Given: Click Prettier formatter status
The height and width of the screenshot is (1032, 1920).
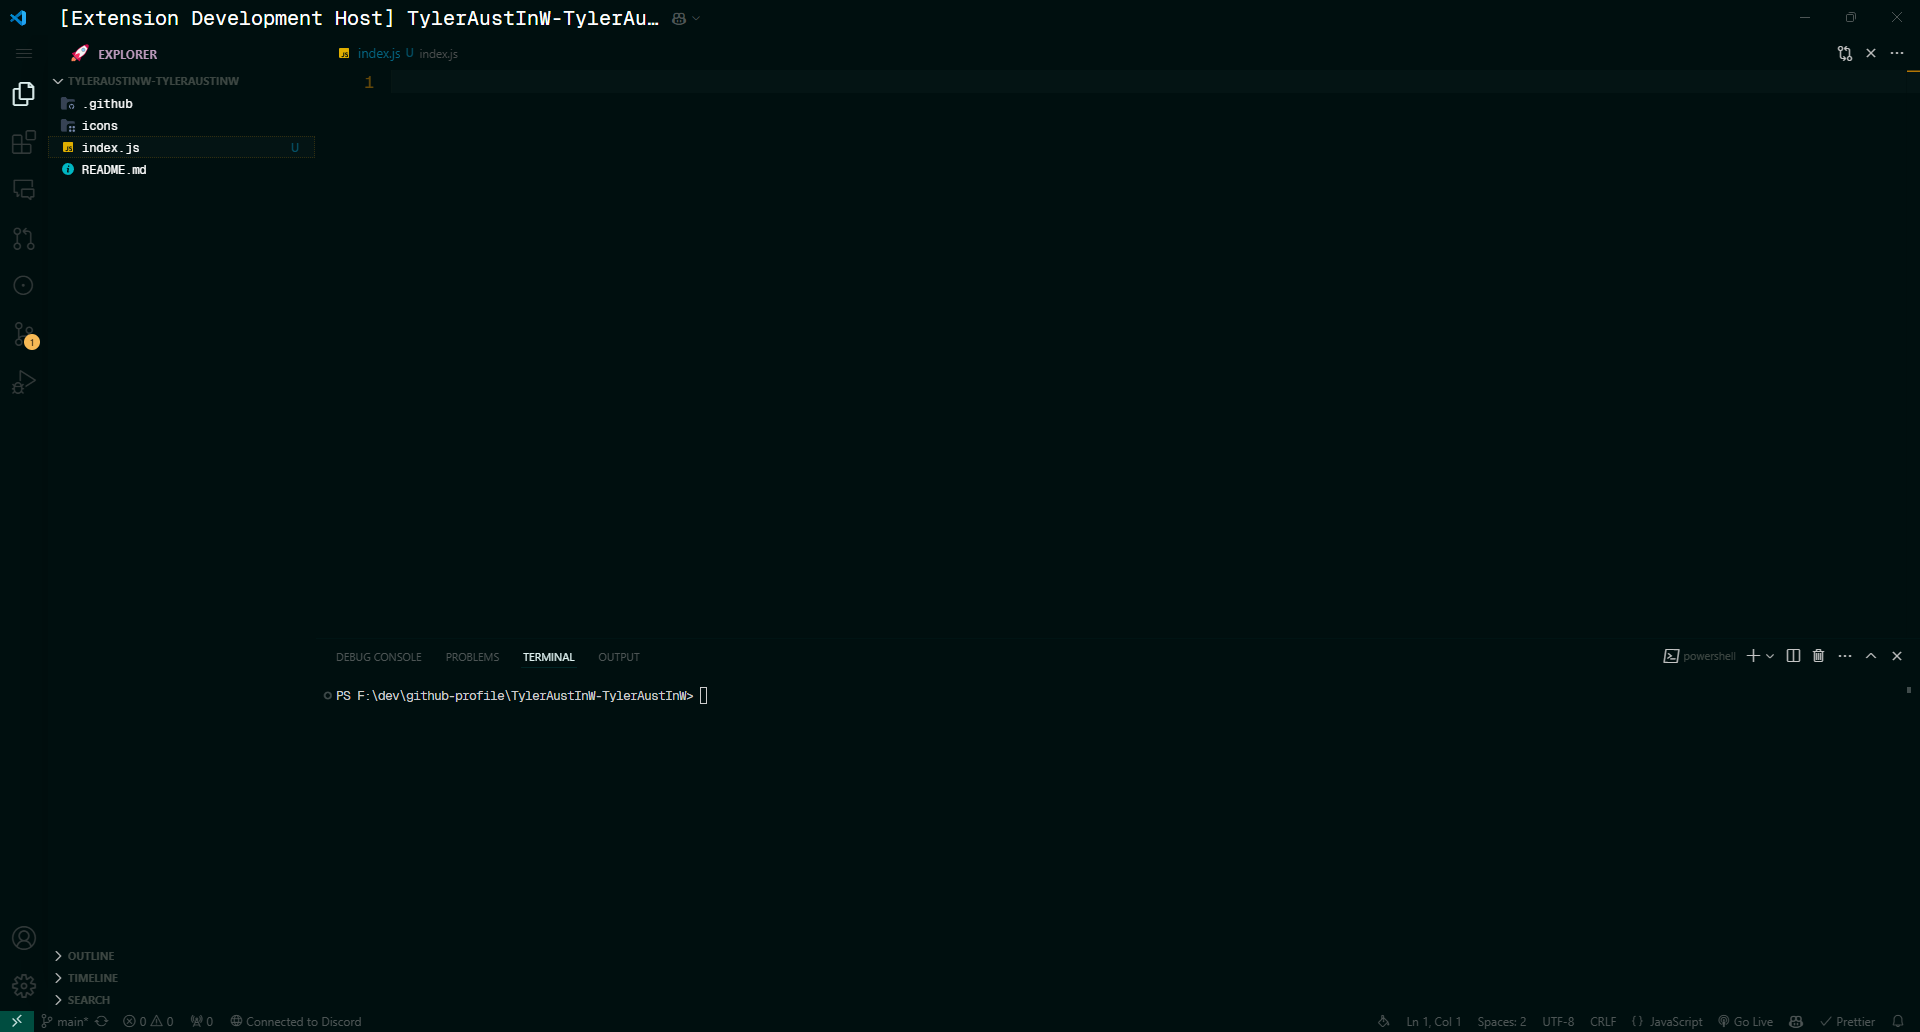Looking at the screenshot, I should [x=1848, y=1021].
